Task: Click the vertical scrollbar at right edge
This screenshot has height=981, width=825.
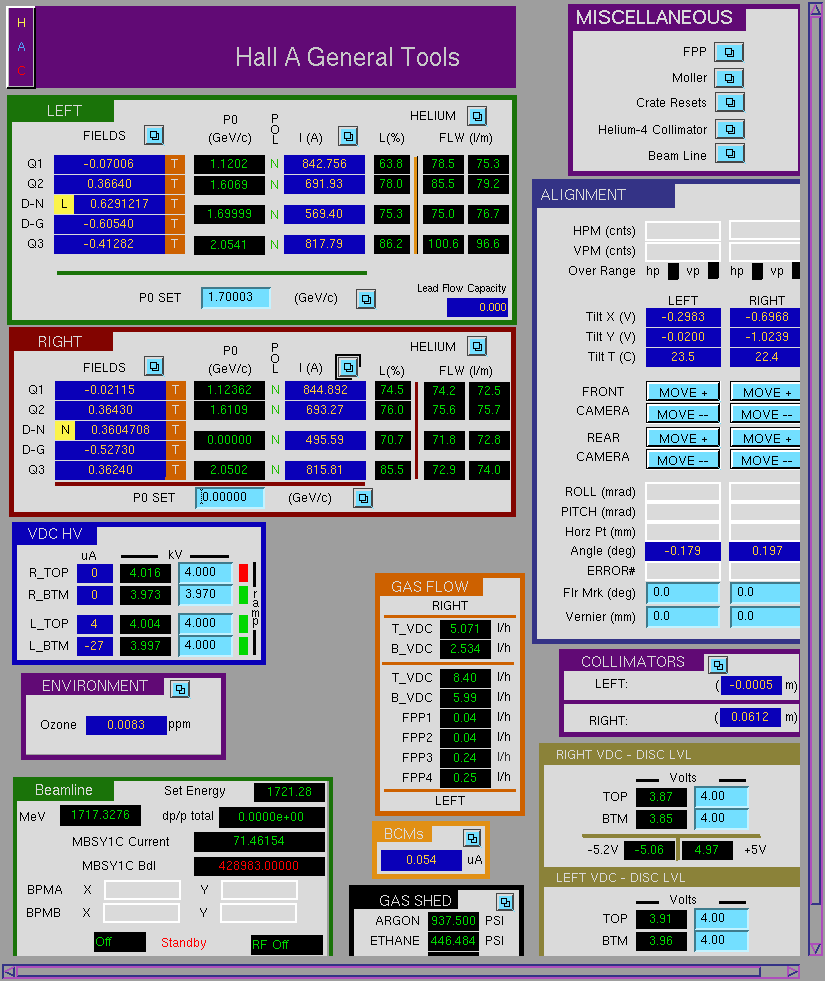Action: point(815,479)
